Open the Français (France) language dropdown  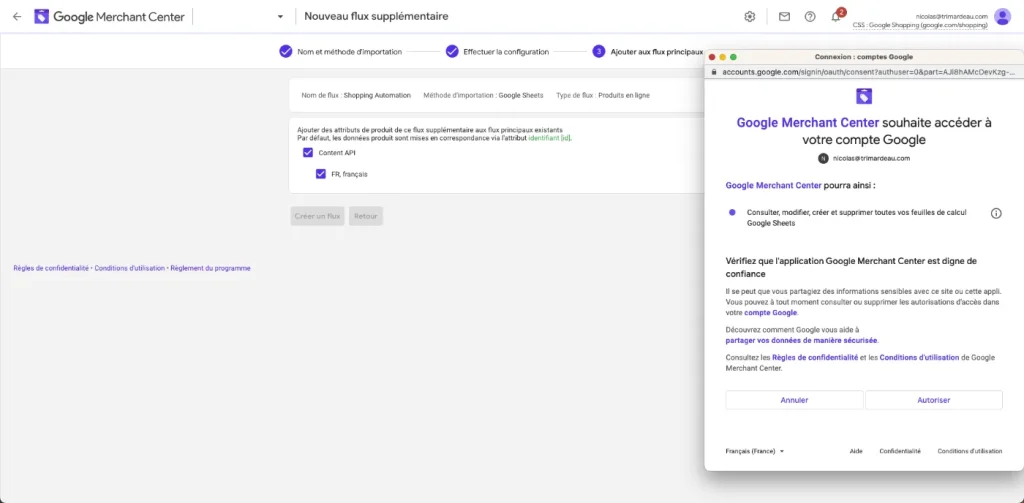[x=754, y=451]
